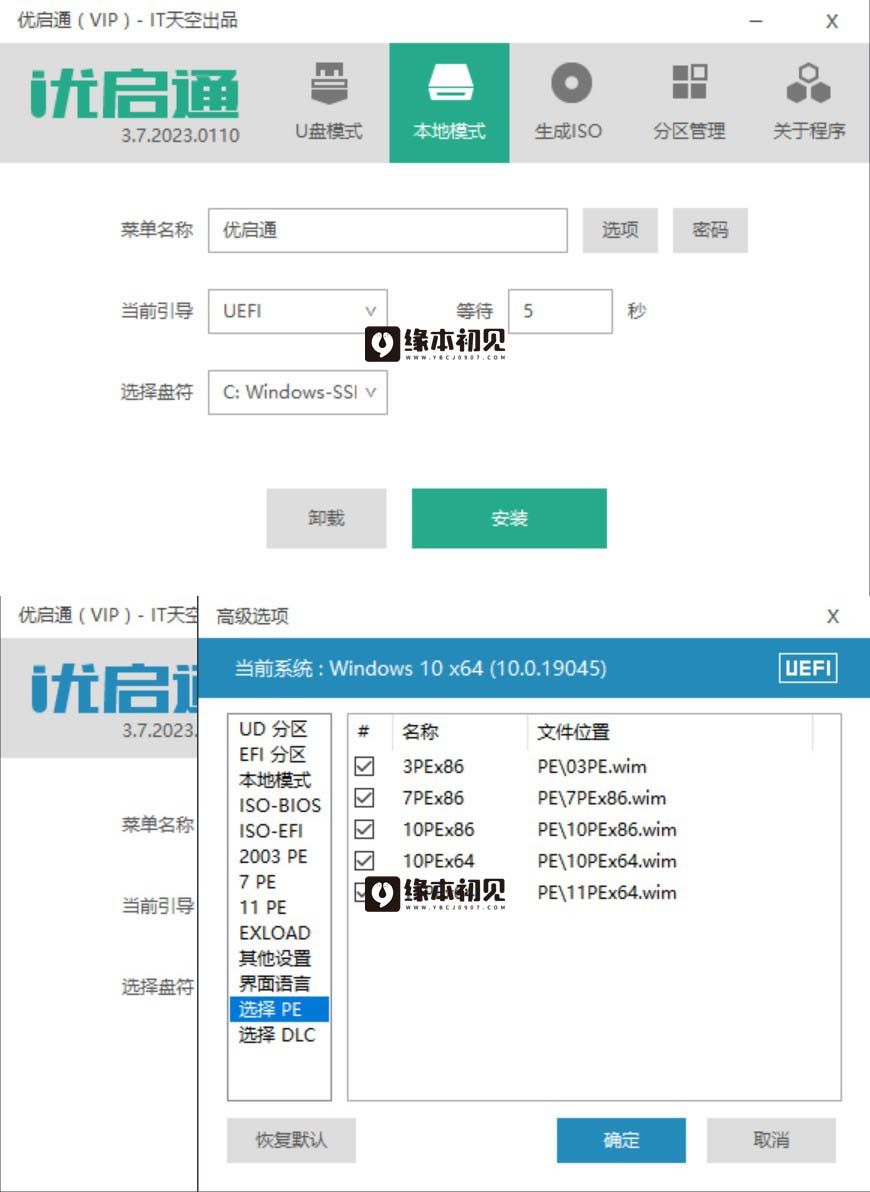Click the 卸载 uninstall button
Viewport: 870px width, 1192px height.
[326, 518]
